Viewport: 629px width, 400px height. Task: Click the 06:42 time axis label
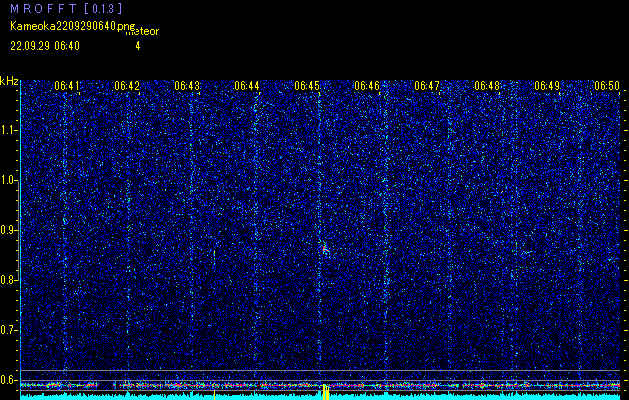point(127,85)
